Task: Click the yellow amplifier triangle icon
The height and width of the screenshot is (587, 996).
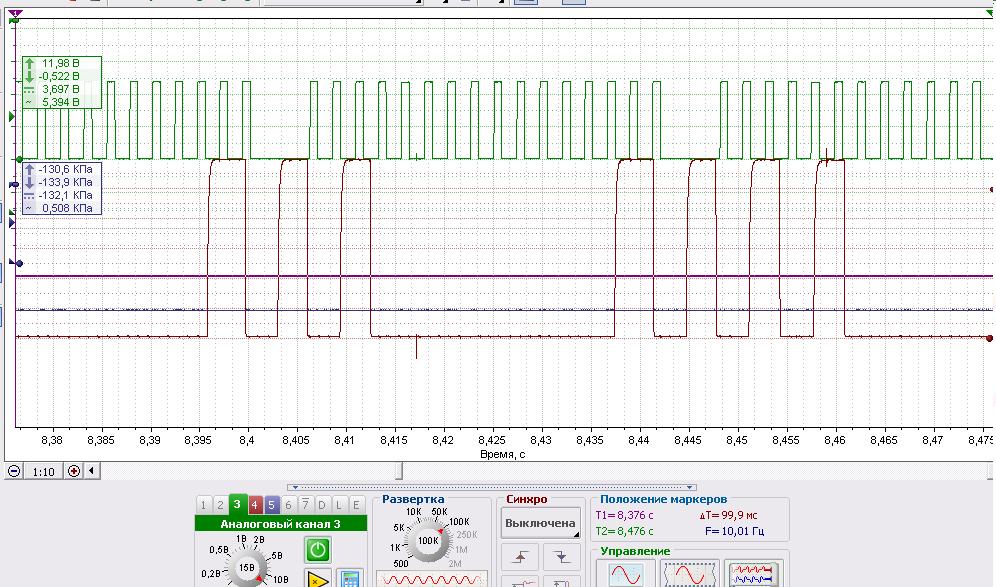Action: tap(318, 579)
